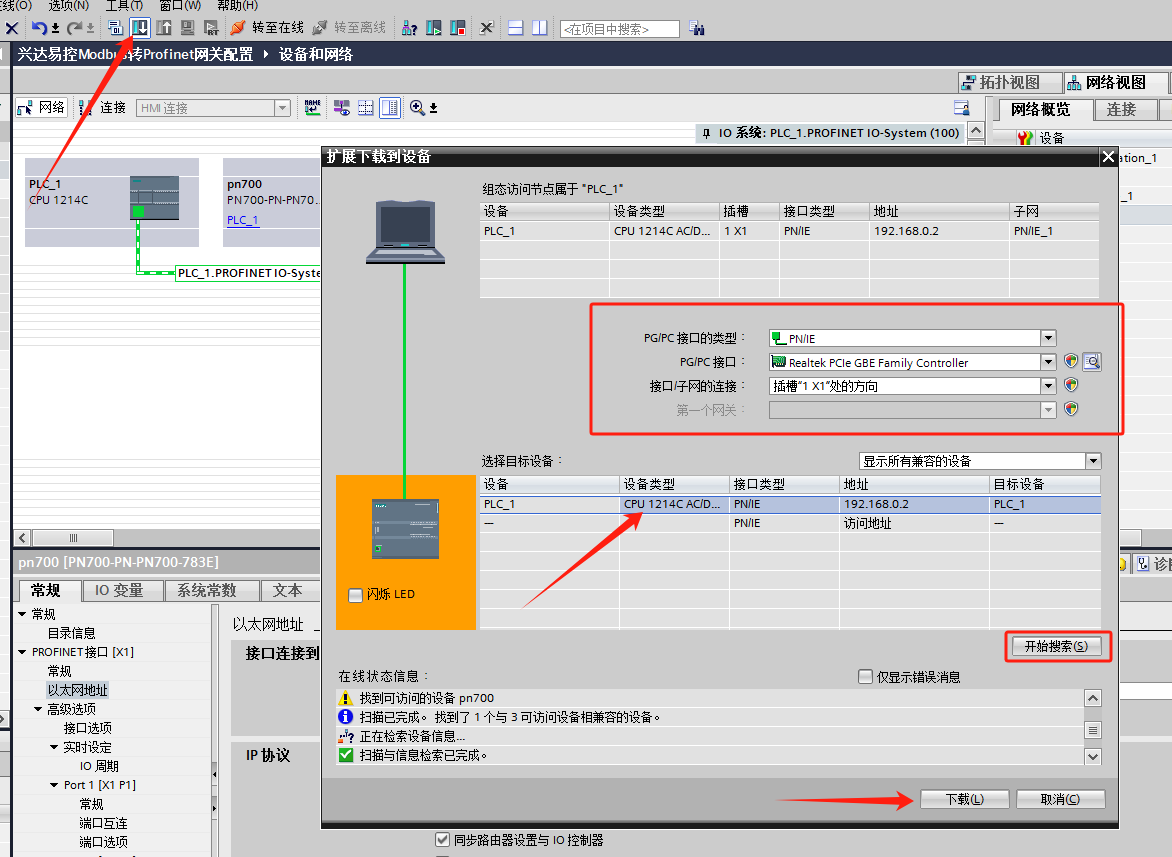Select the access address (访问地址) row

pyautogui.click(x=790, y=523)
